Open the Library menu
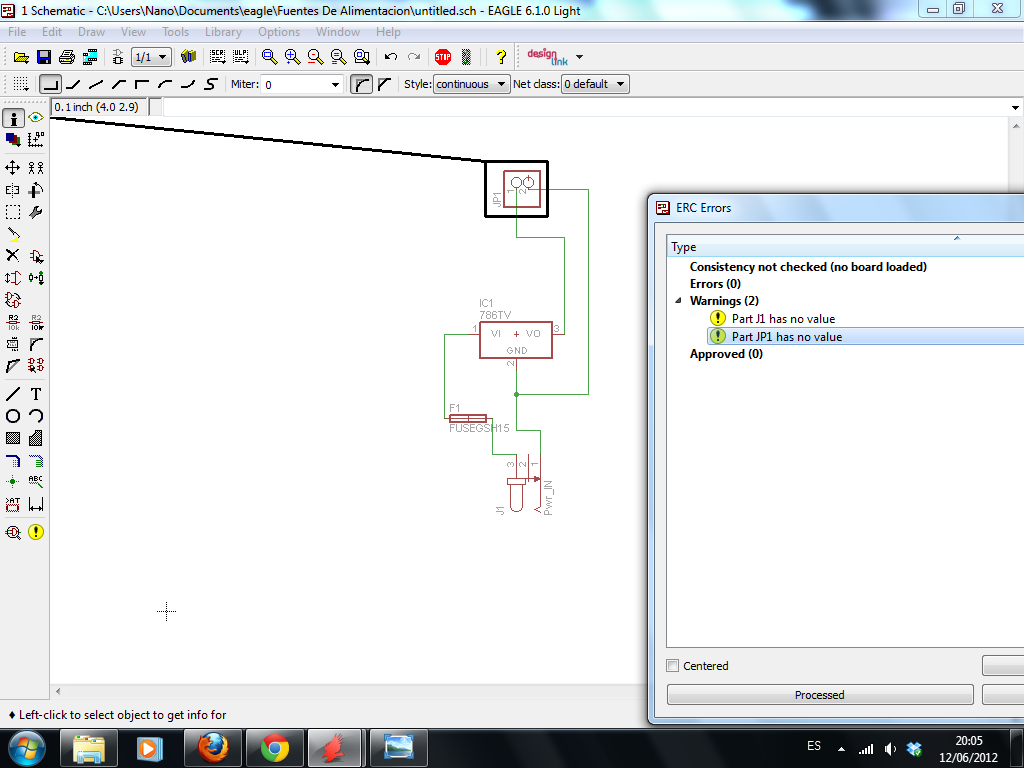Image resolution: width=1024 pixels, height=768 pixels. coord(223,32)
